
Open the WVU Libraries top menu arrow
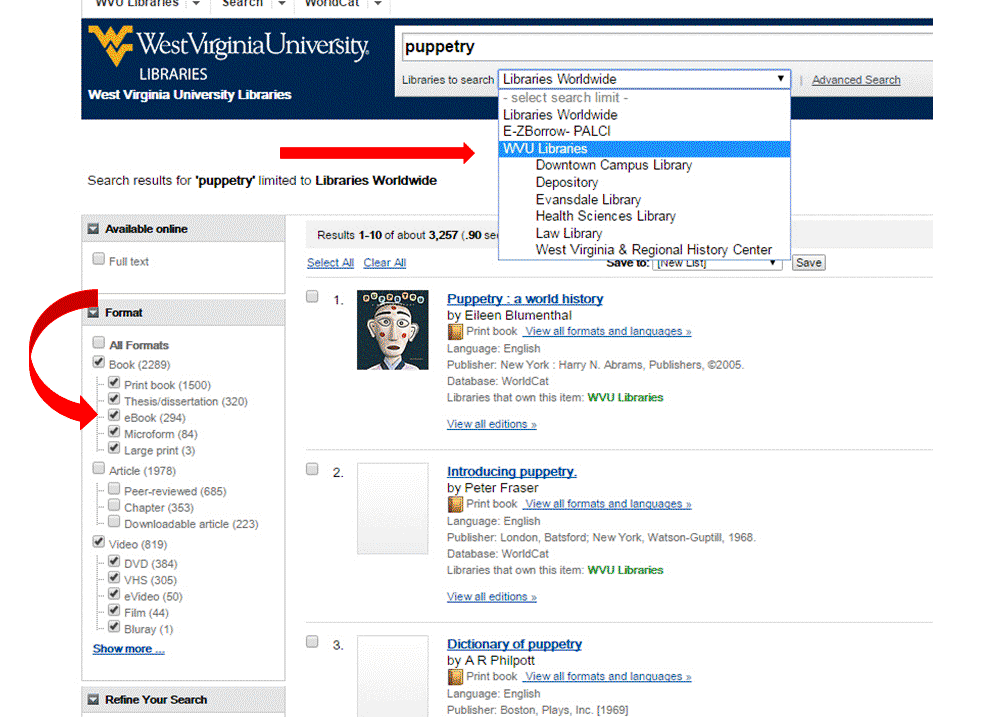[196, 4]
